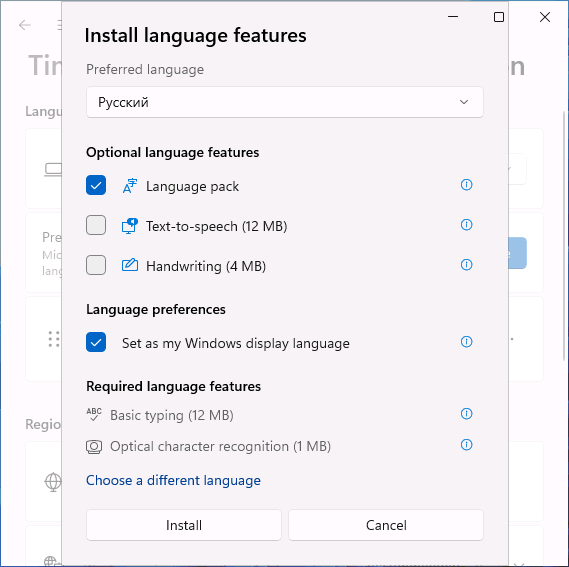Click Optical character recognition (1 MB) label

[x=220, y=446]
